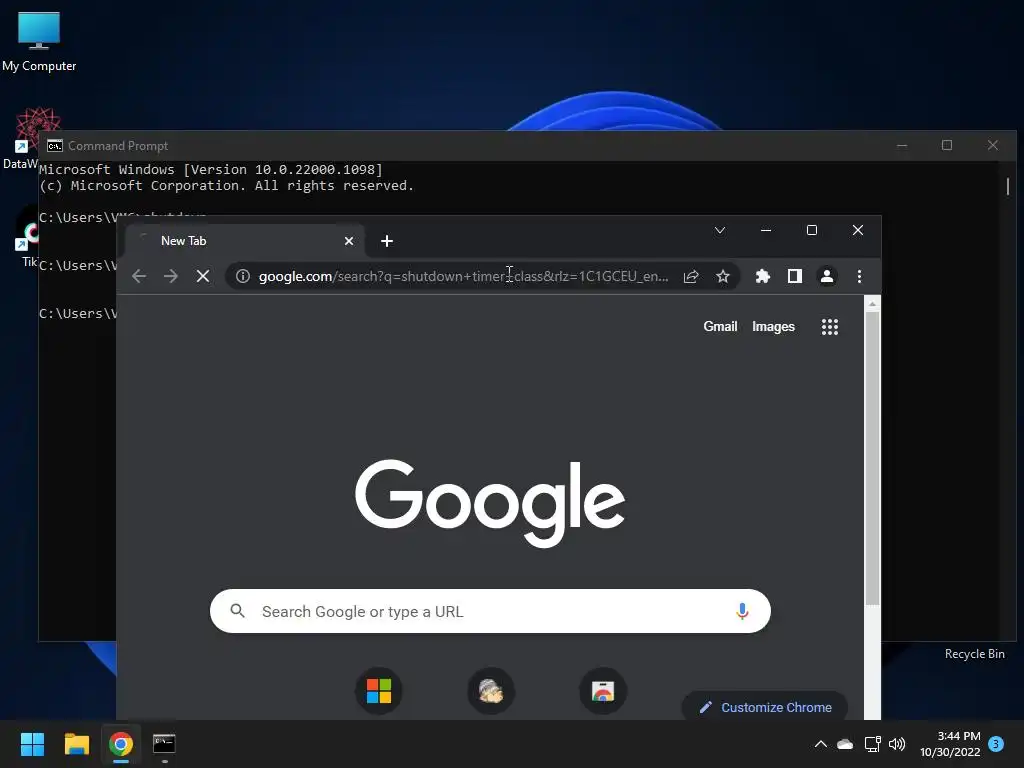1024x768 pixels.
Task: Select the New Tab tab
Action: click(x=245, y=241)
